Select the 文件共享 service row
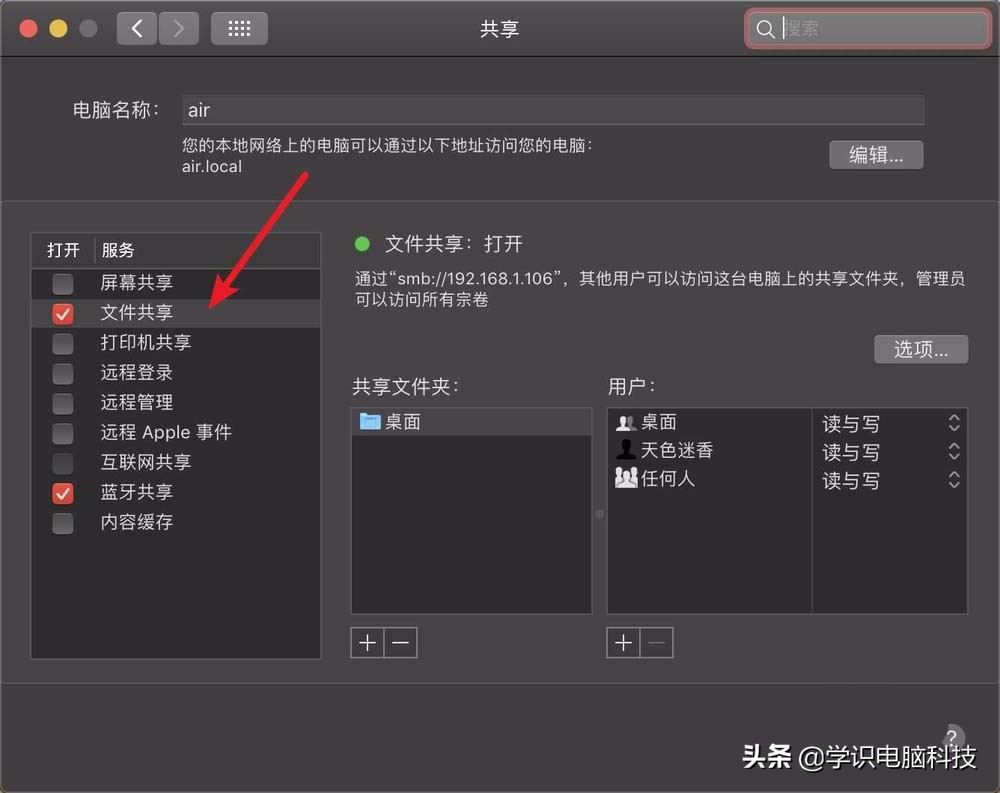 pos(176,313)
